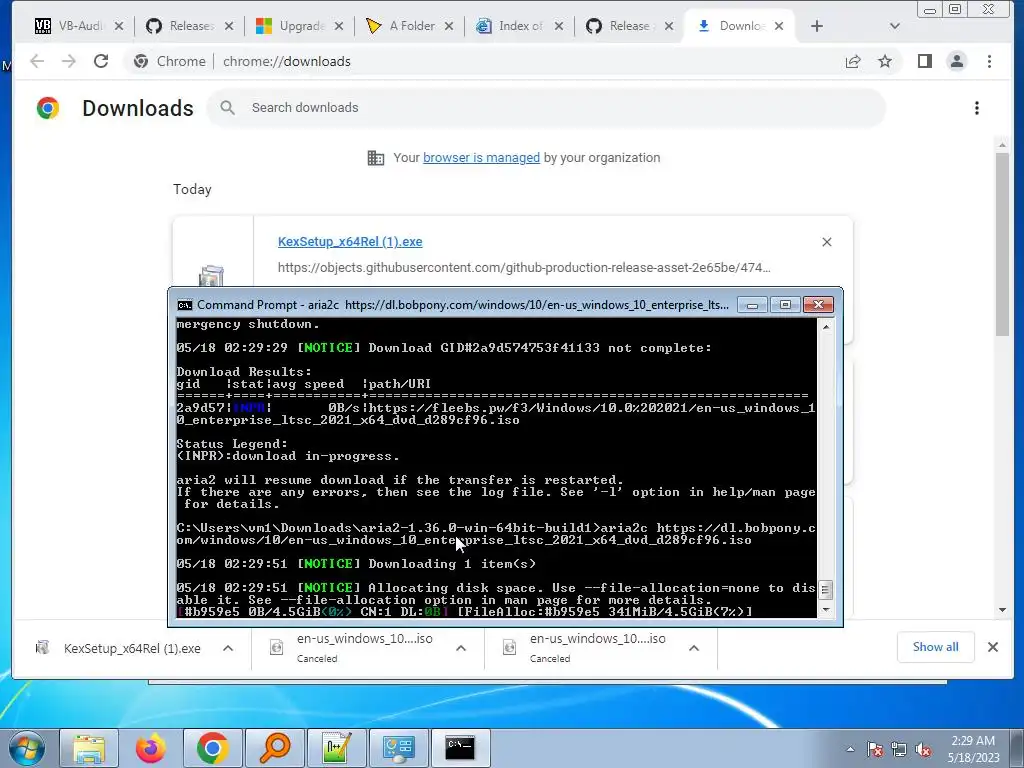Open Windows Explorer from taskbar

tap(89, 748)
